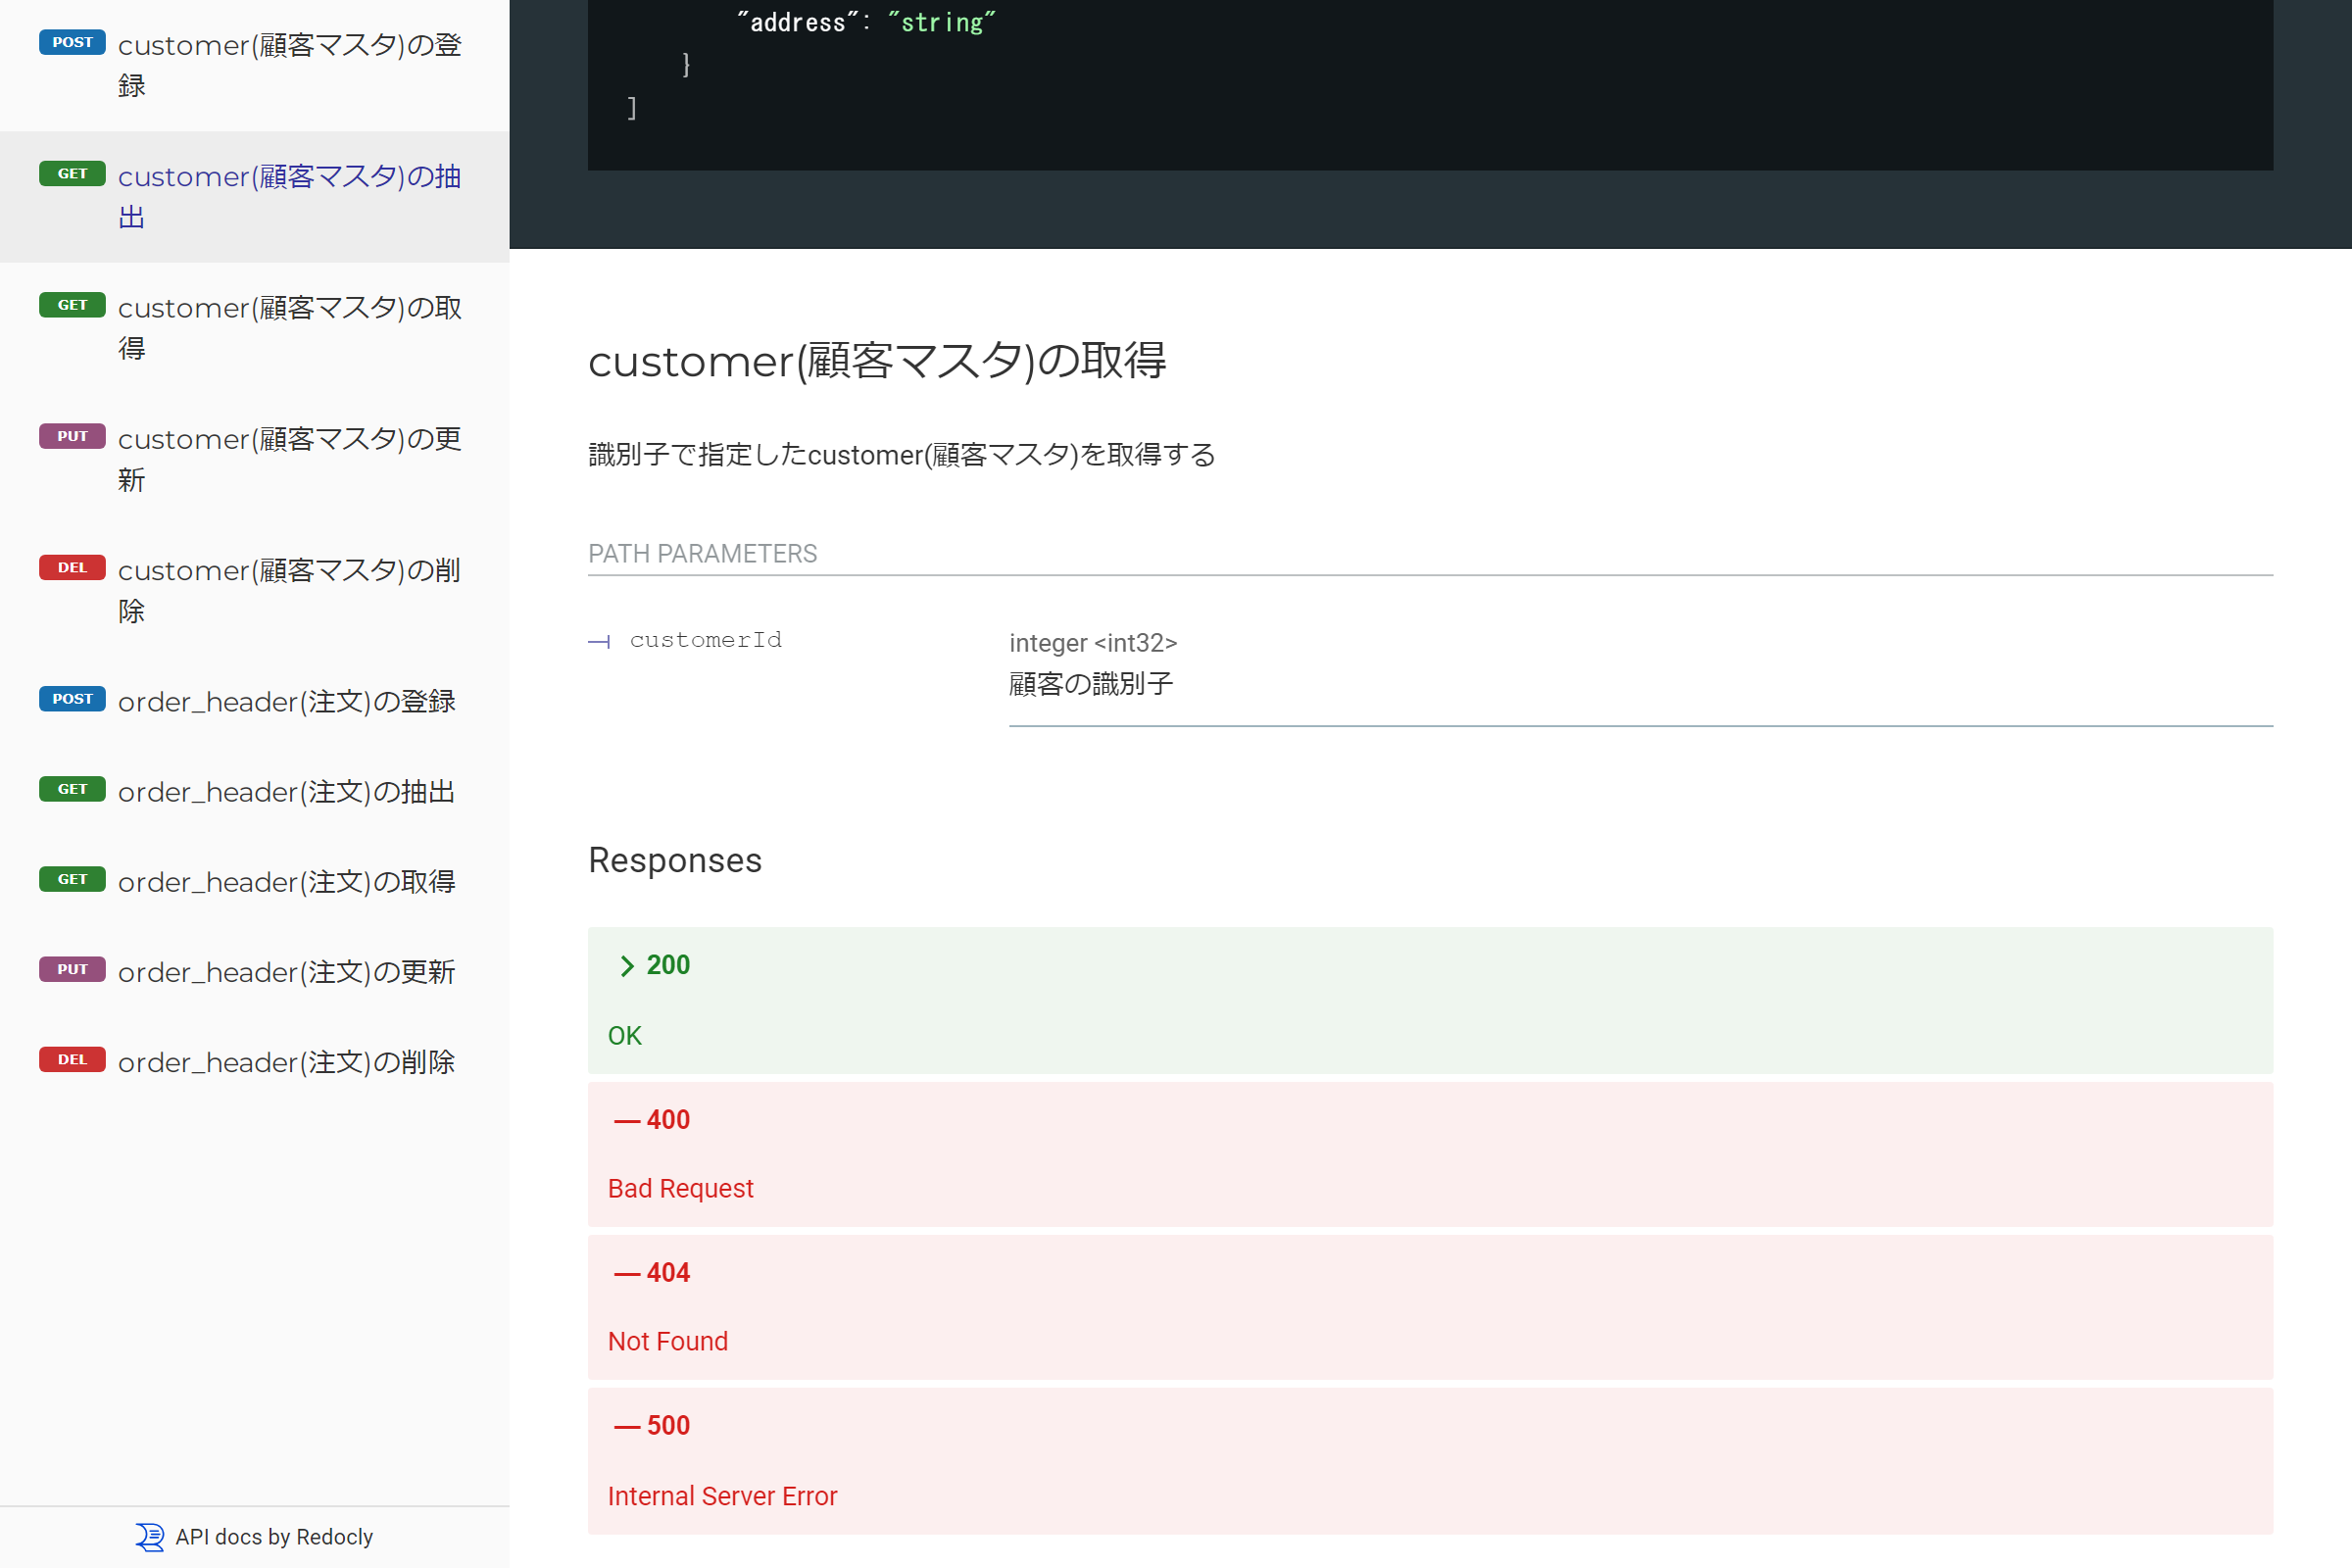Viewport: 2352px width, 1568px height.
Task: Click the PUT badge beside customer 更新
Action: pos(72,436)
